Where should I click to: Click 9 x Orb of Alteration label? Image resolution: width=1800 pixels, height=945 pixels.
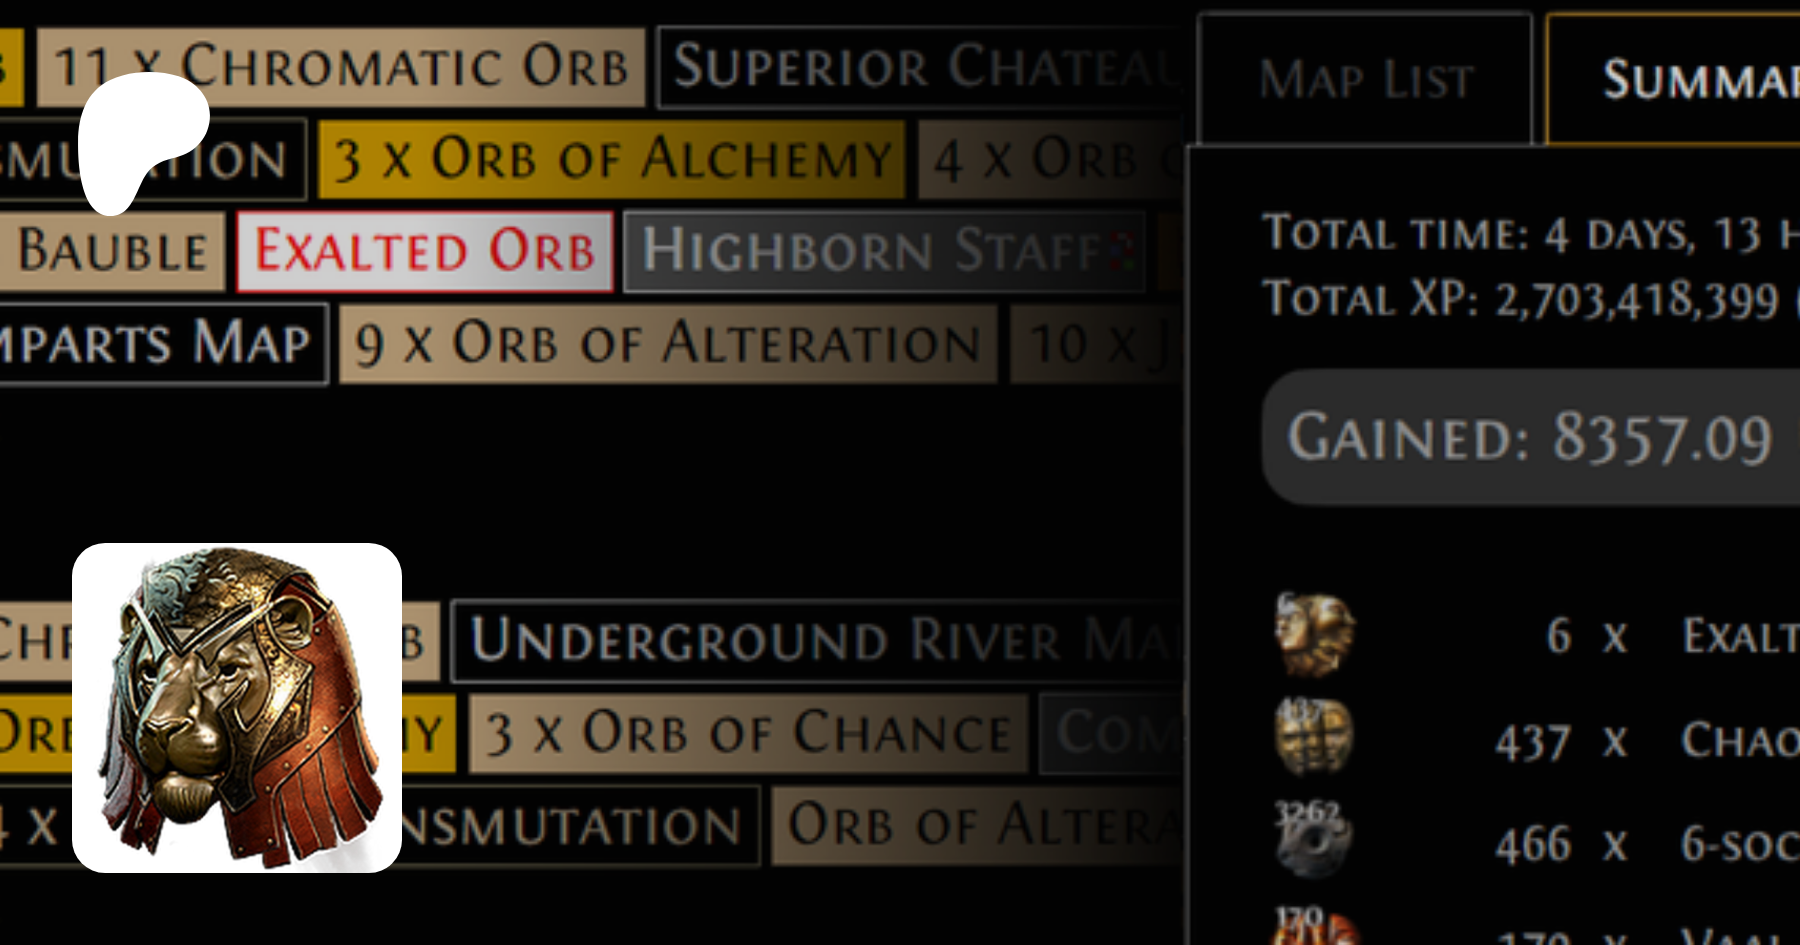tap(668, 343)
